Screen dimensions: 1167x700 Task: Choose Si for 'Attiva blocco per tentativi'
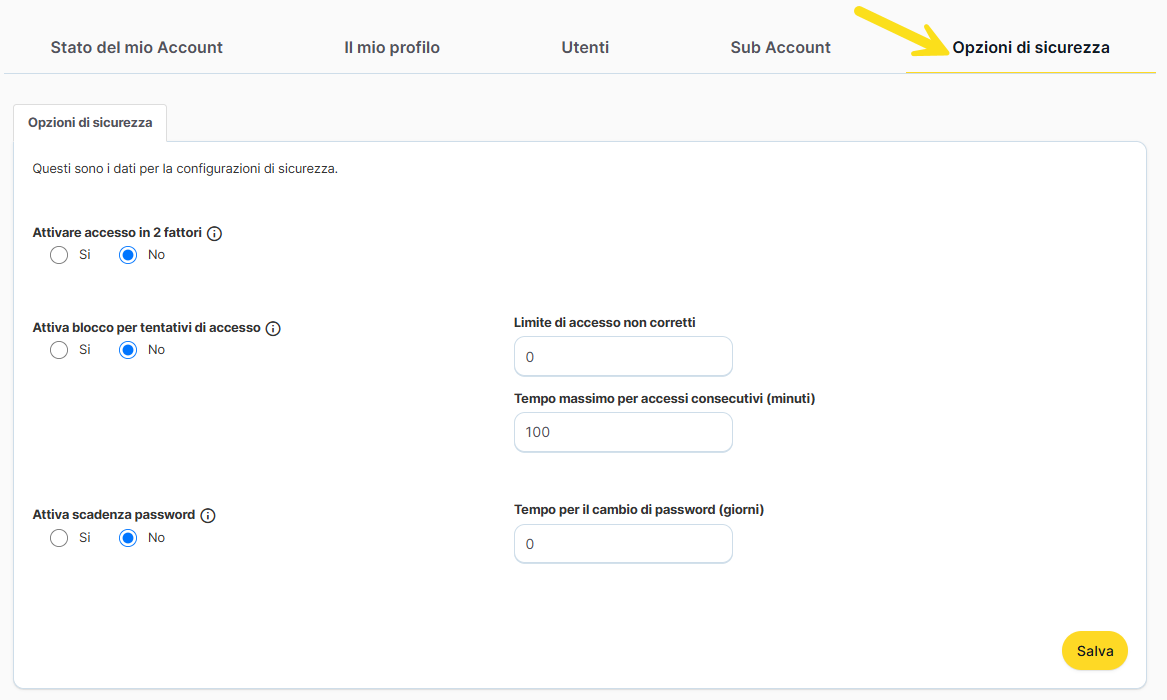pos(59,350)
